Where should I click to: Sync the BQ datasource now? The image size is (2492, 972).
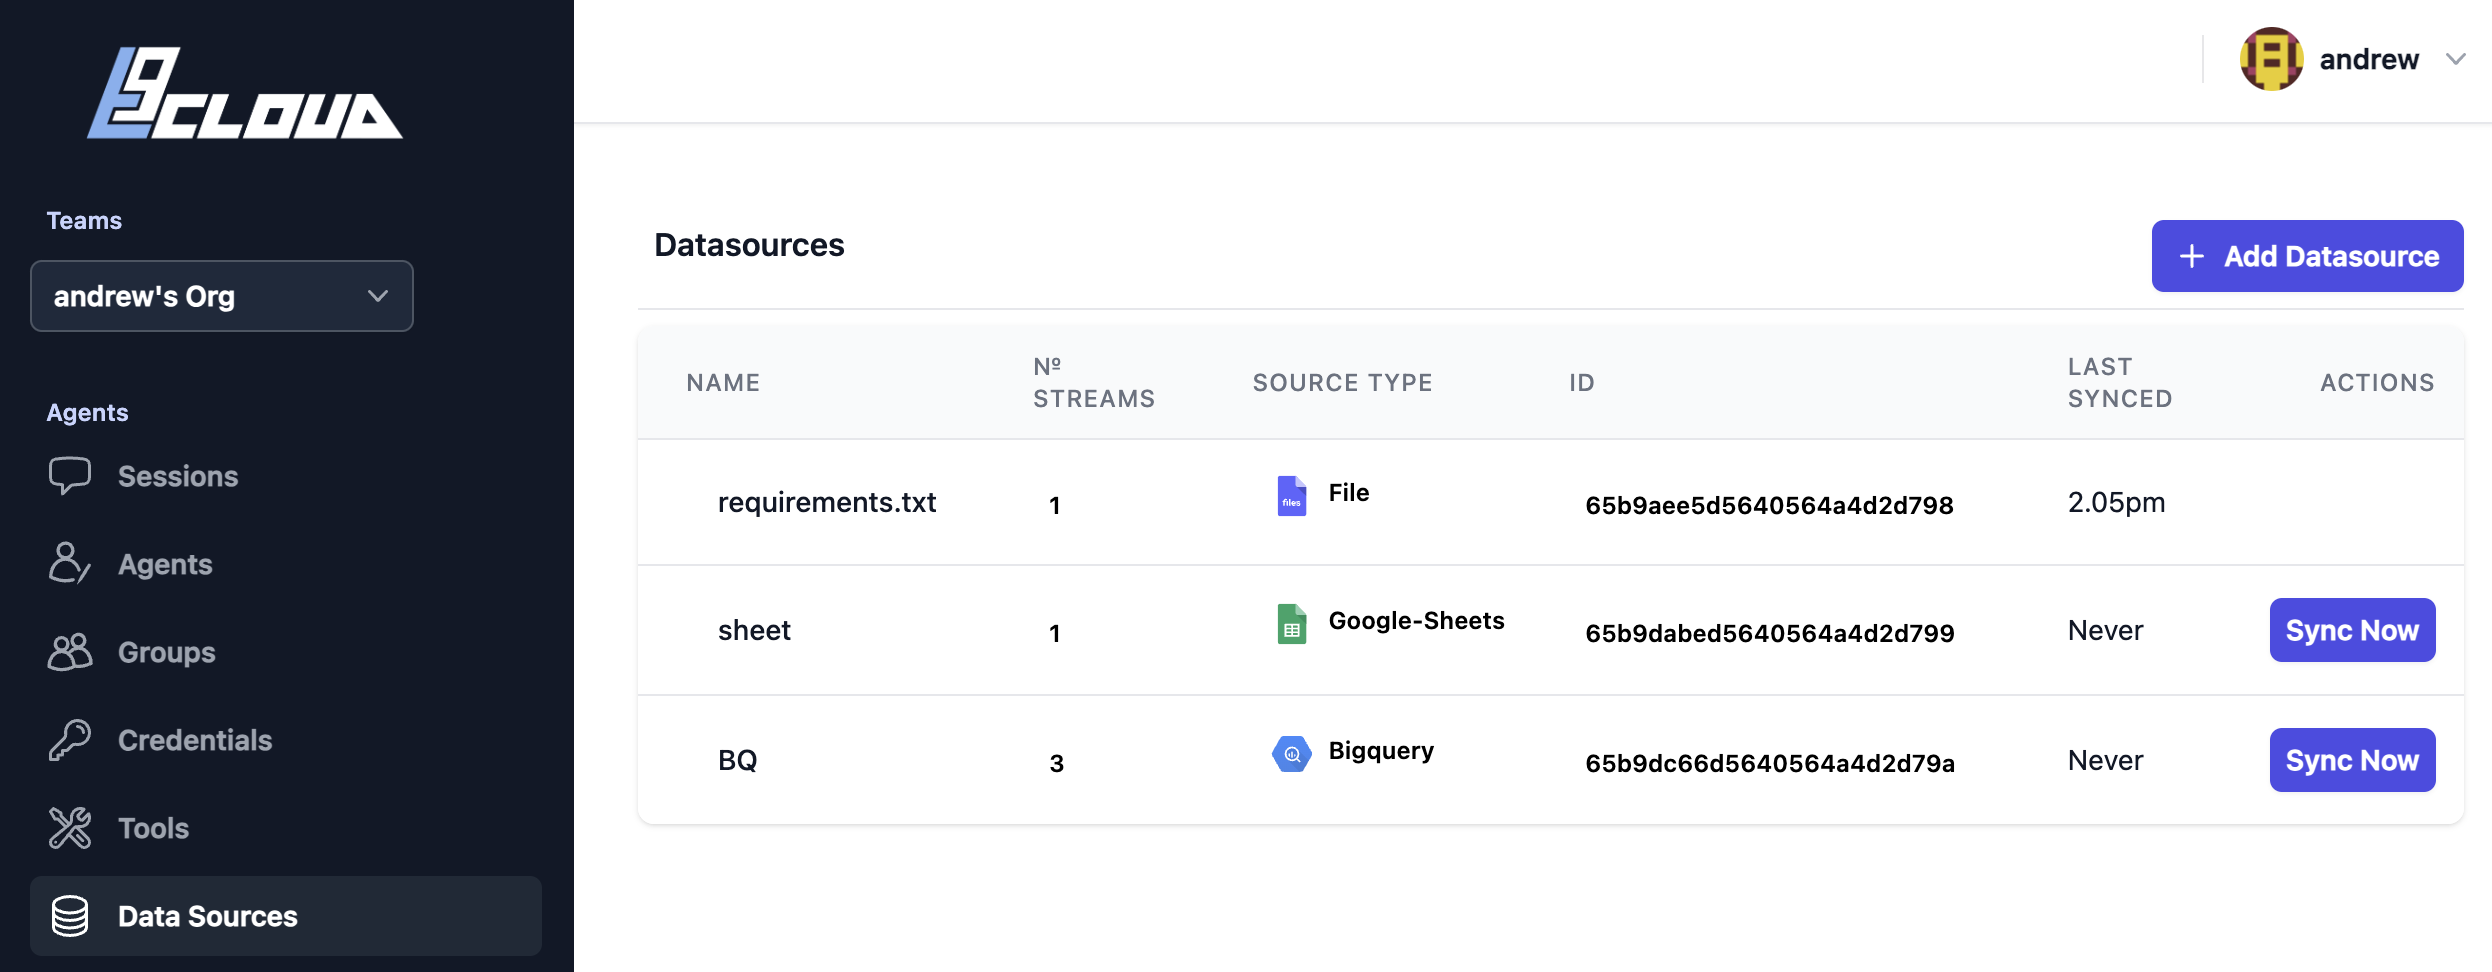(2352, 760)
